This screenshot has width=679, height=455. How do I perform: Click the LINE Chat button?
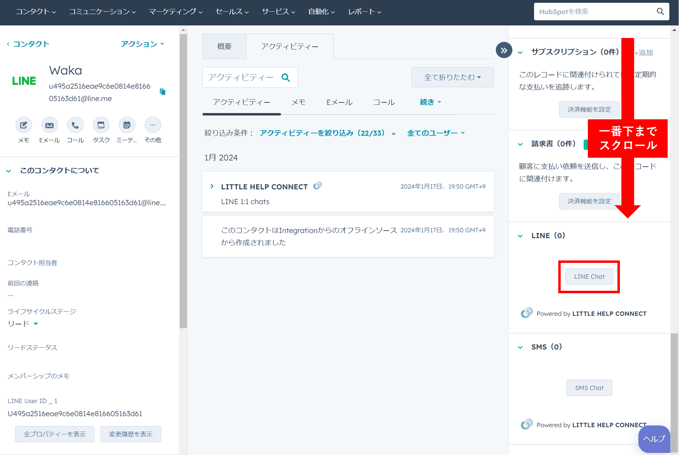pos(589,277)
